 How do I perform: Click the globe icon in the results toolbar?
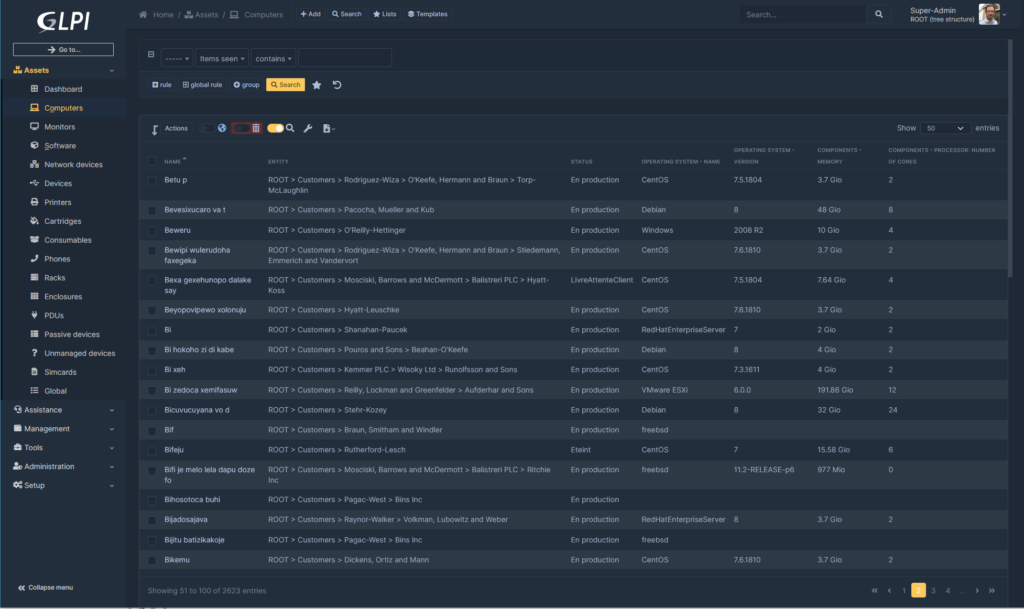[x=222, y=129]
